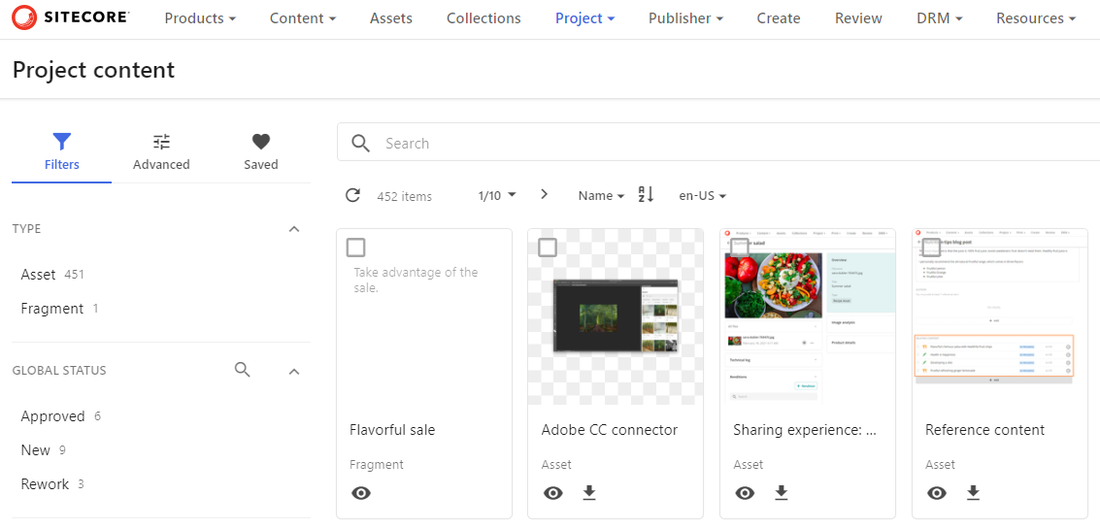The image size is (1100, 529).
Task: Go to Assets page
Action: (x=391, y=18)
